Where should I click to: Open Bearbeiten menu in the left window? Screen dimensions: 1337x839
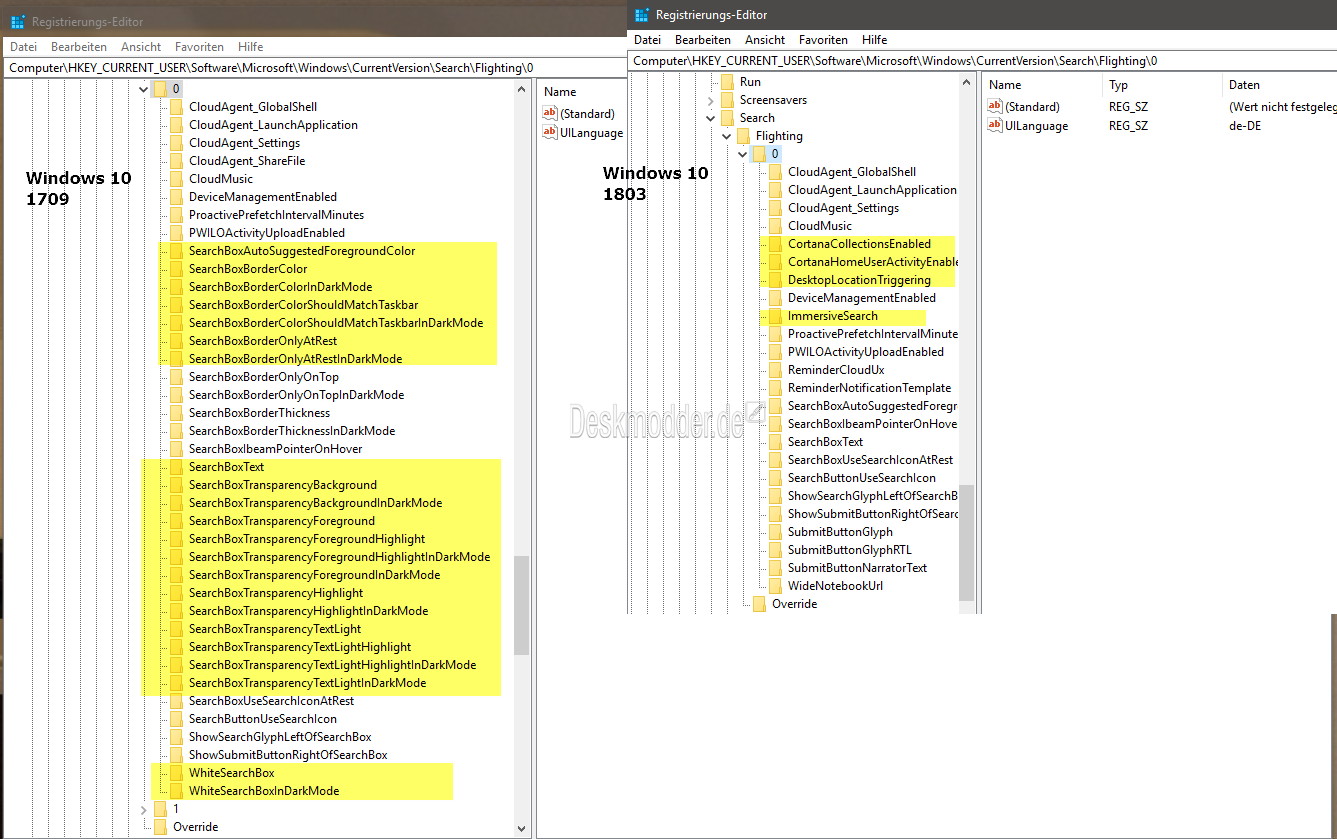click(79, 47)
